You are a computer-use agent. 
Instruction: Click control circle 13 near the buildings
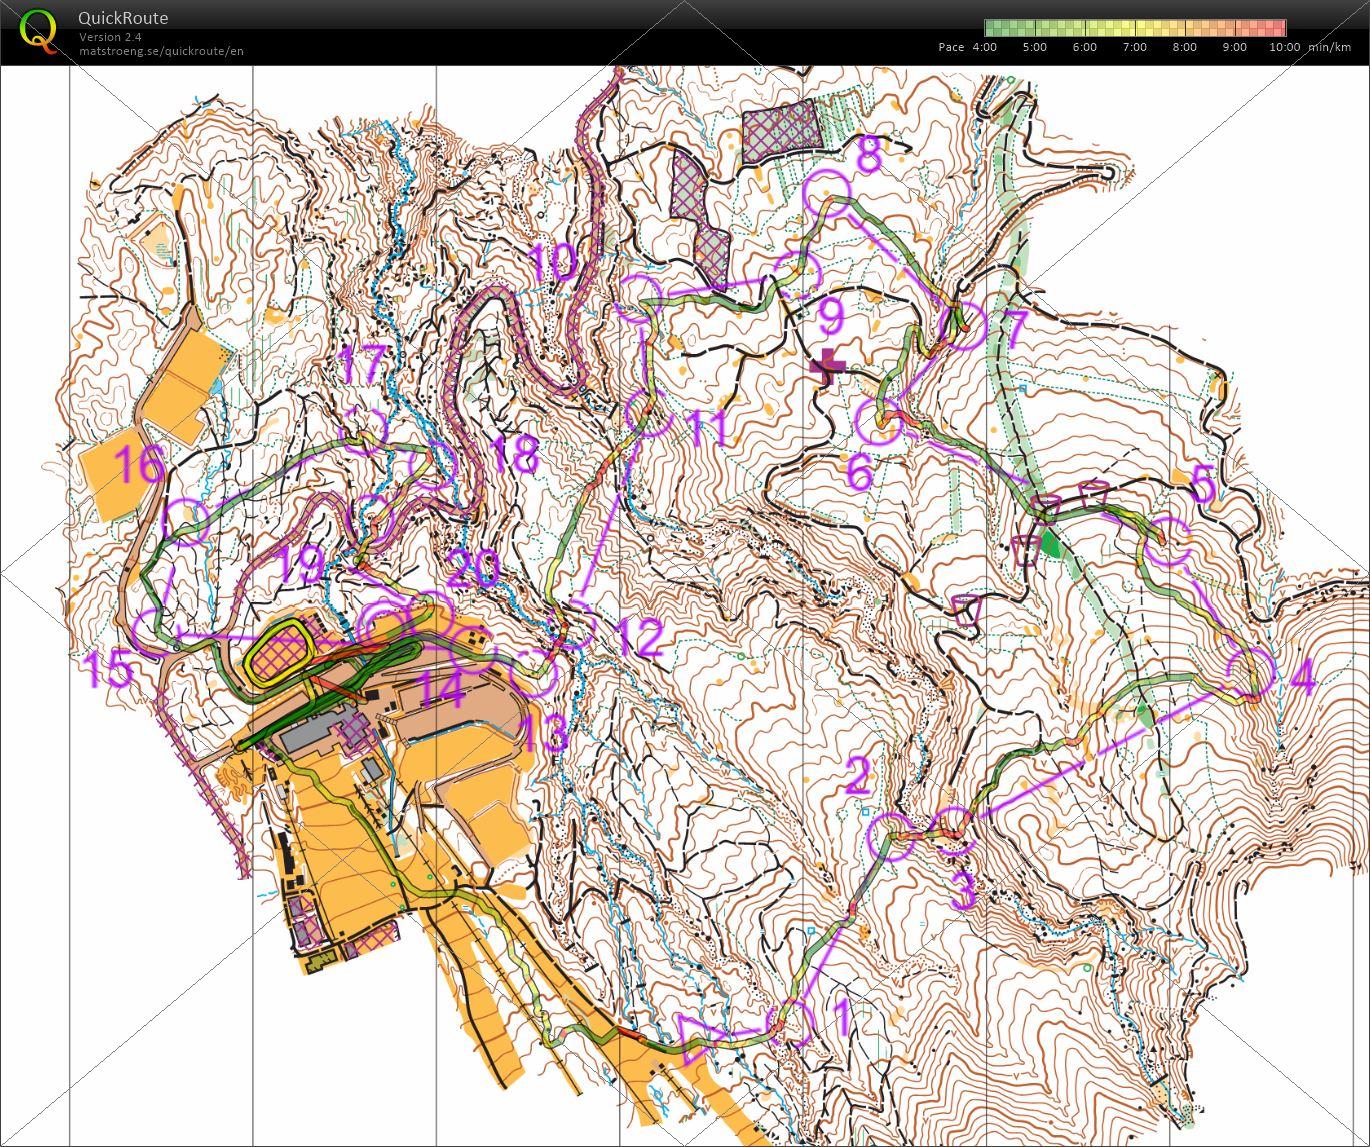(x=533, y=673)
